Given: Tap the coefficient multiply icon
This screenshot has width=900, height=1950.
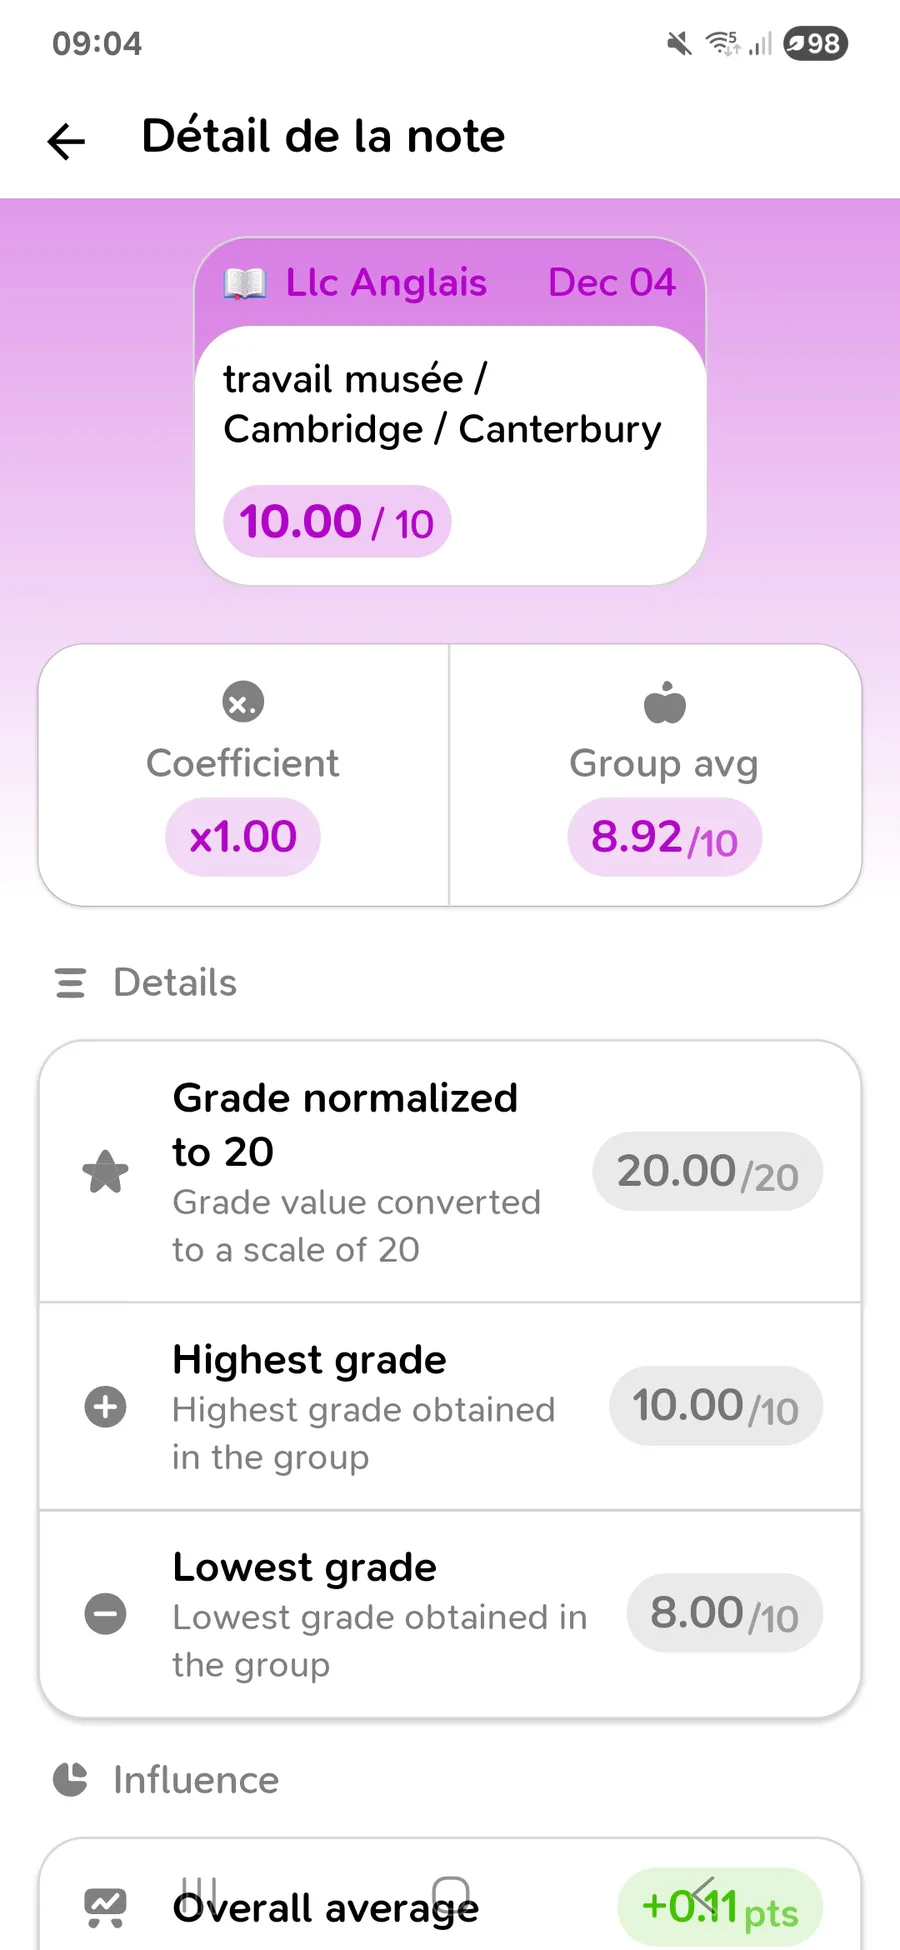Looking at the screenshot, I should tap(243, 702).
